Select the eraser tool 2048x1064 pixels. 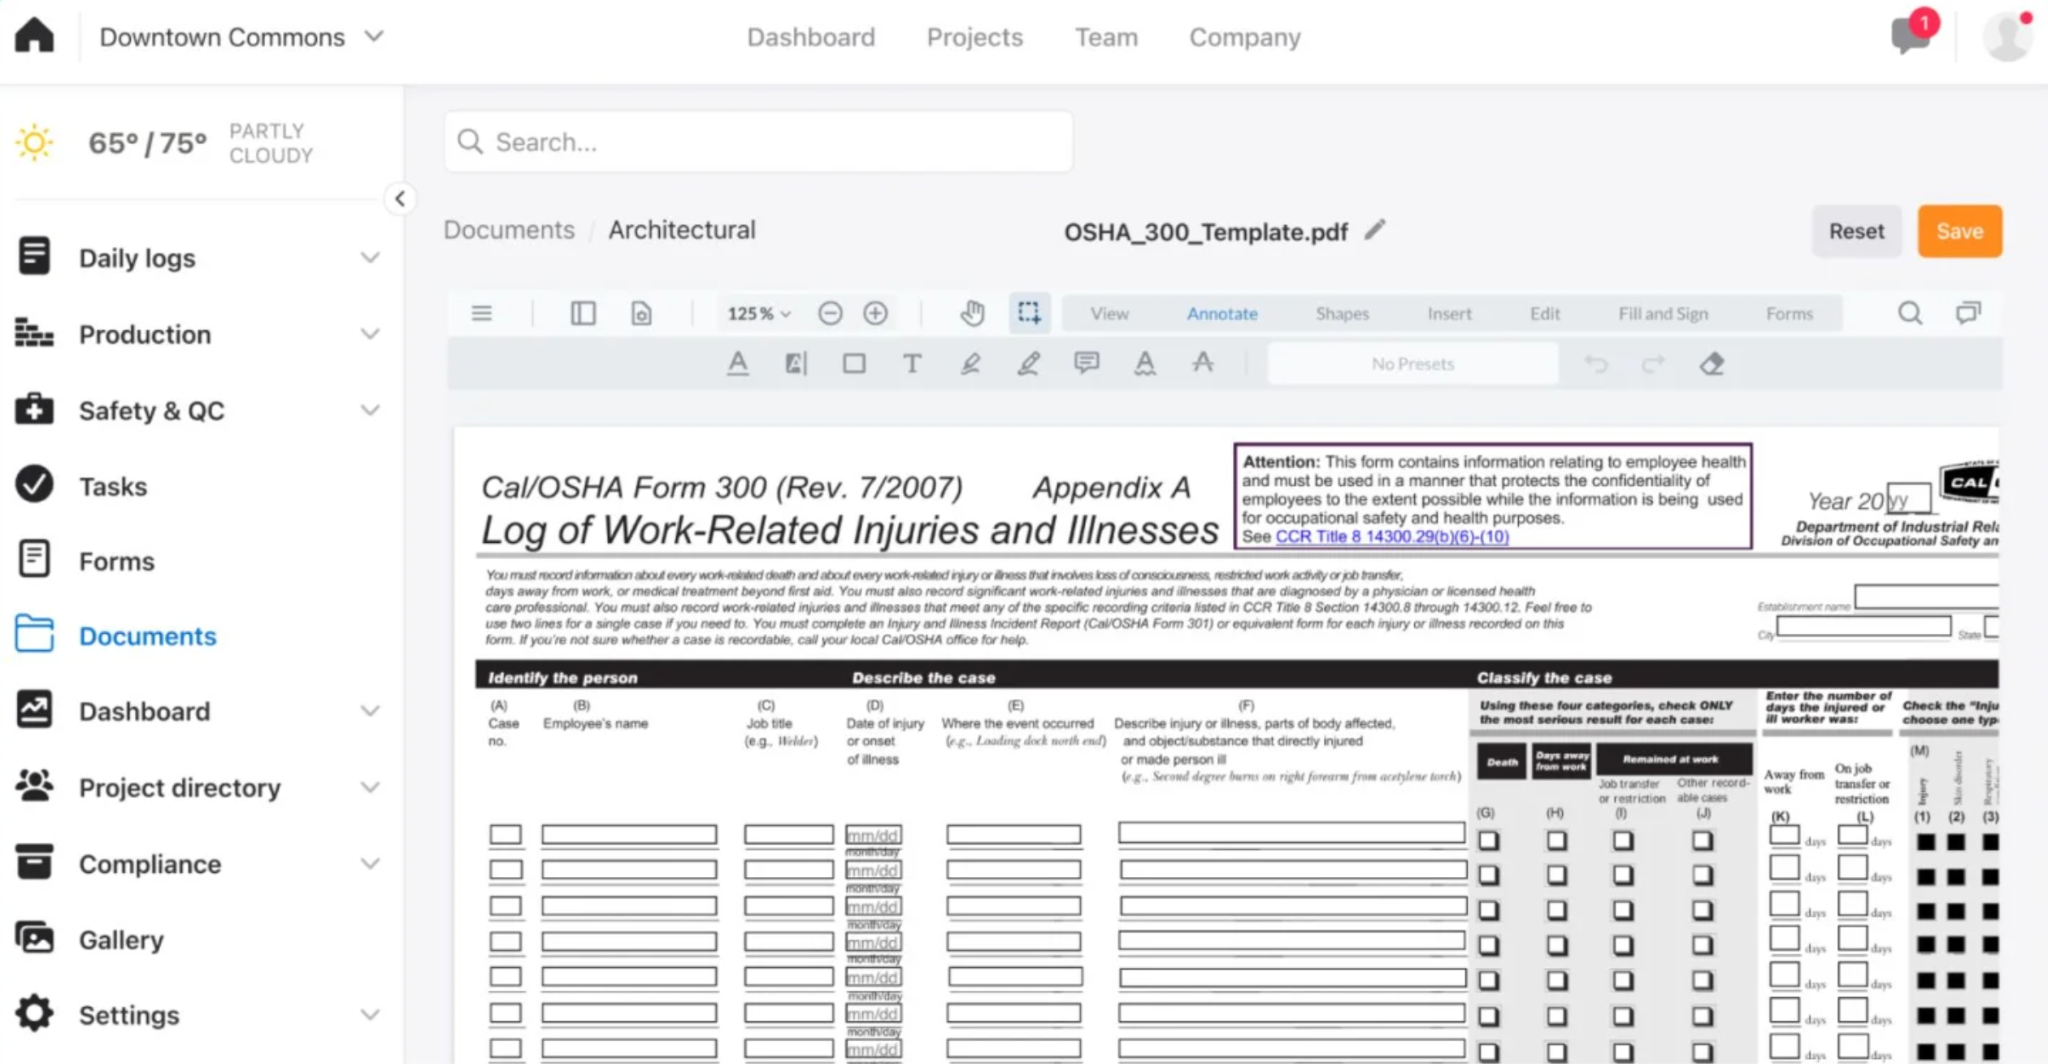(x=1712, y=364)
